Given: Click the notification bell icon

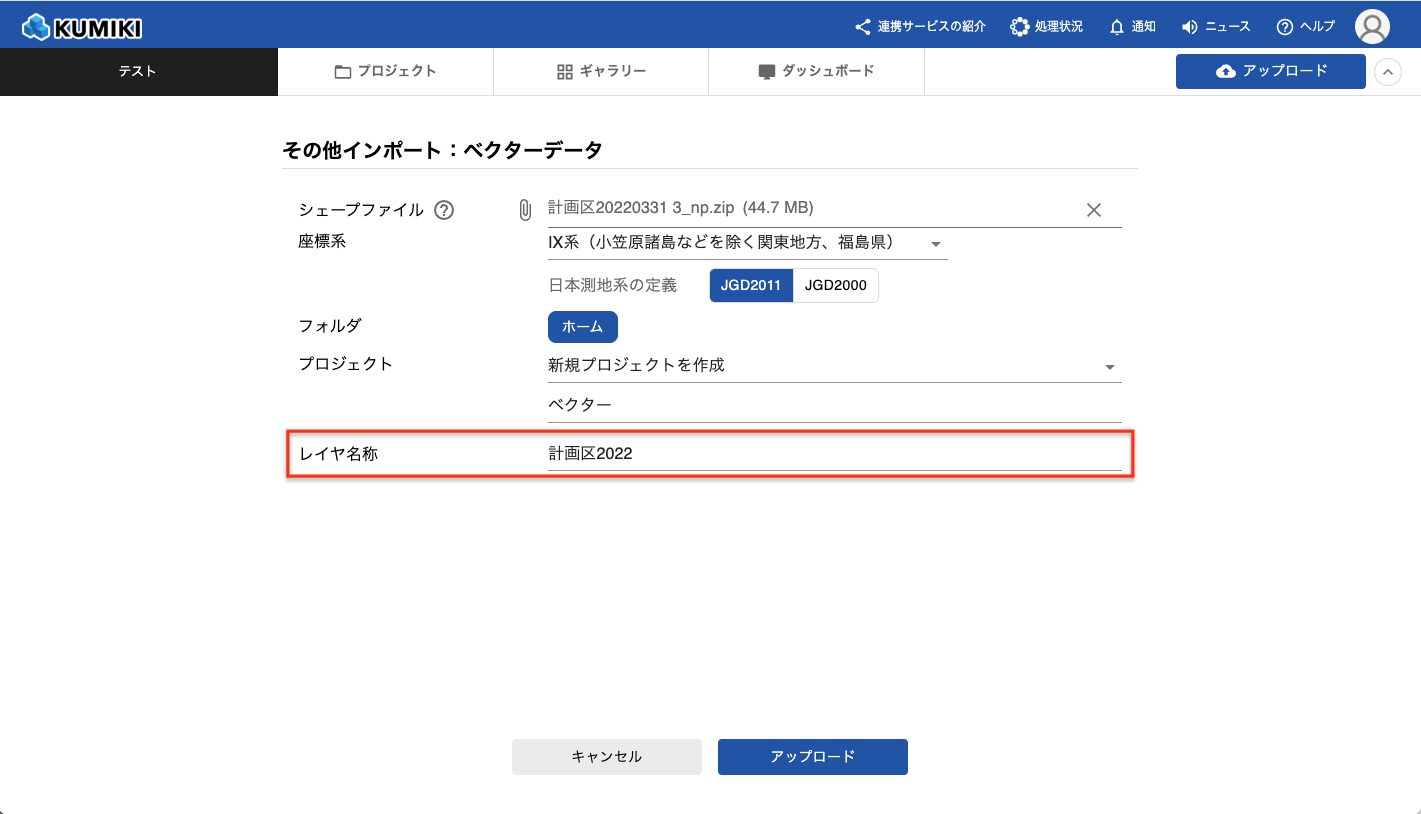Looking at the screenshot, I should [1117, 27].
